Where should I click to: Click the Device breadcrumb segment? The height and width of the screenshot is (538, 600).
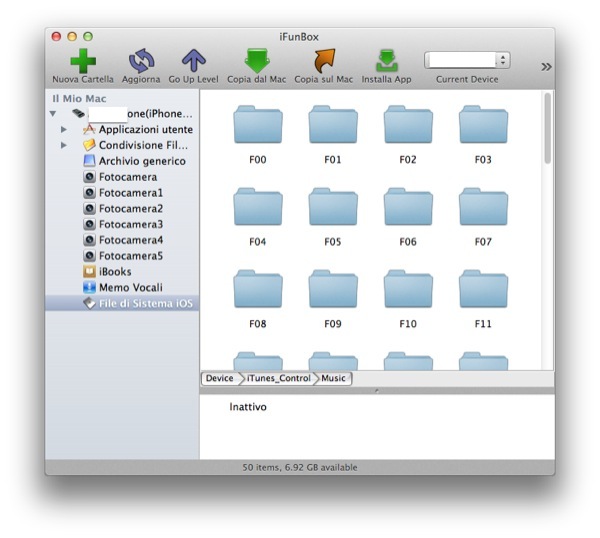pyautogui.click(x=219, y=378)
